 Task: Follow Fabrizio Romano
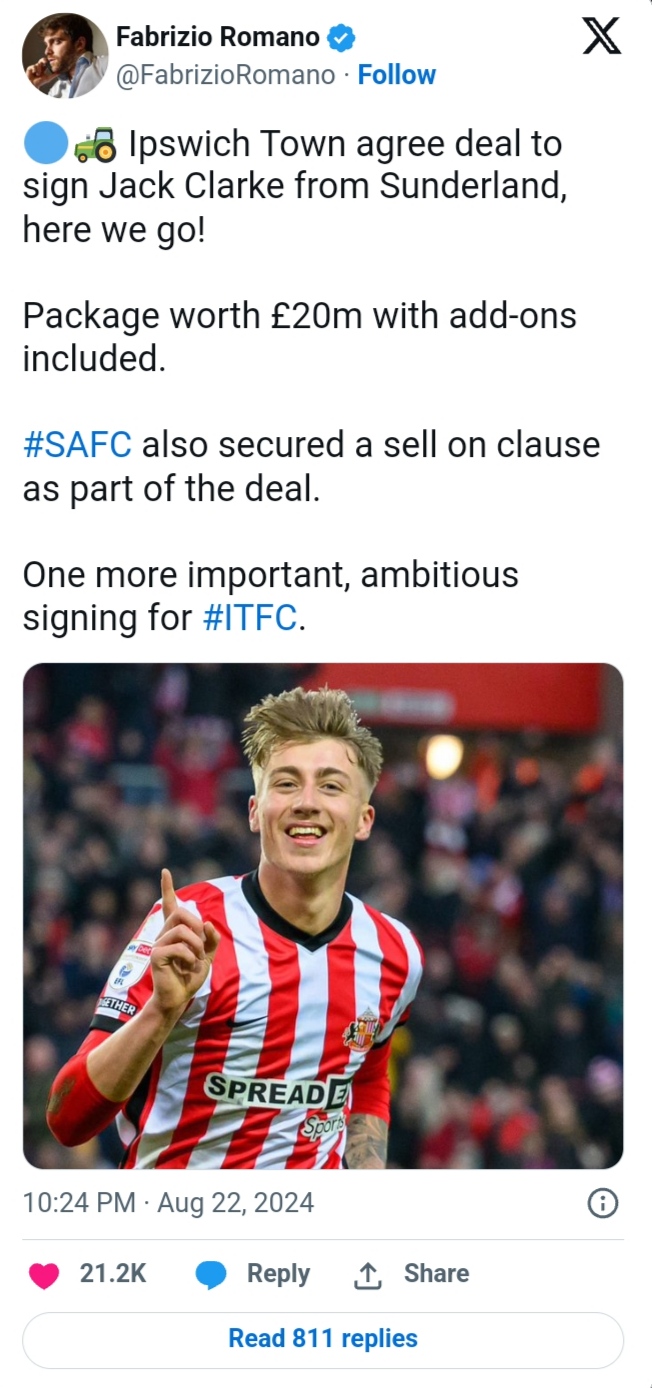point(396,75)
